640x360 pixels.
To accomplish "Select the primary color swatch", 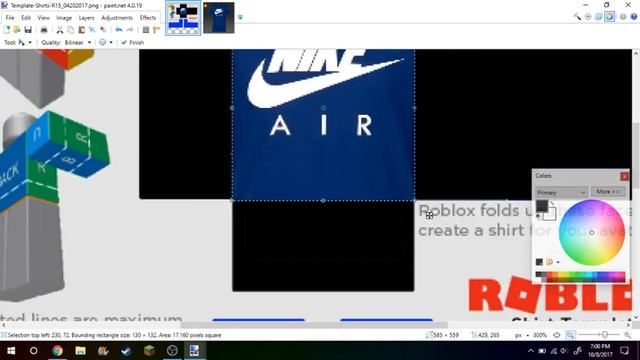I will tap(542, 206).
